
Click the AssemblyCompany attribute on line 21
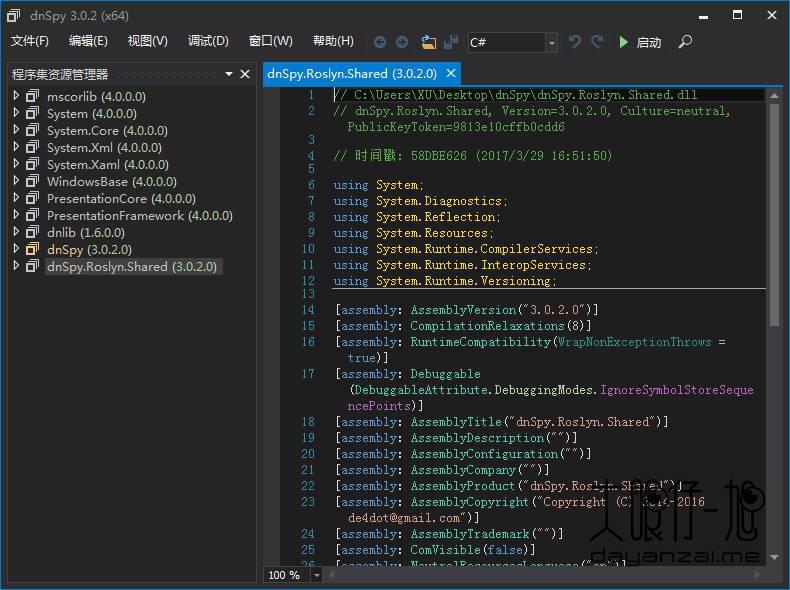point(463,470)
